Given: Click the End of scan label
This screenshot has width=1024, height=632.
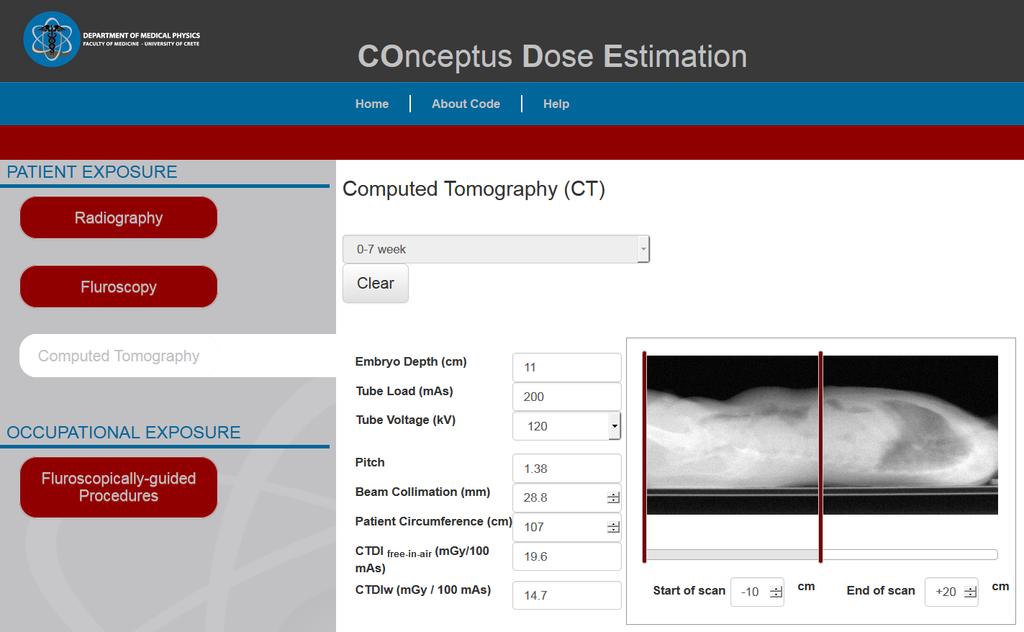Looking at the screenshot, I should [881, 591].
